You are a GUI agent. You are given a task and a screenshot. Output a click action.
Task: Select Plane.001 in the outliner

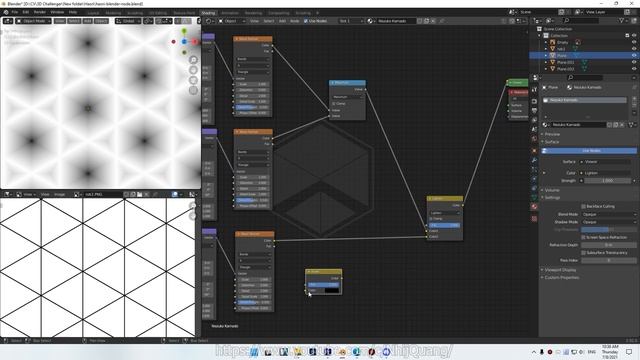[565, 62]
